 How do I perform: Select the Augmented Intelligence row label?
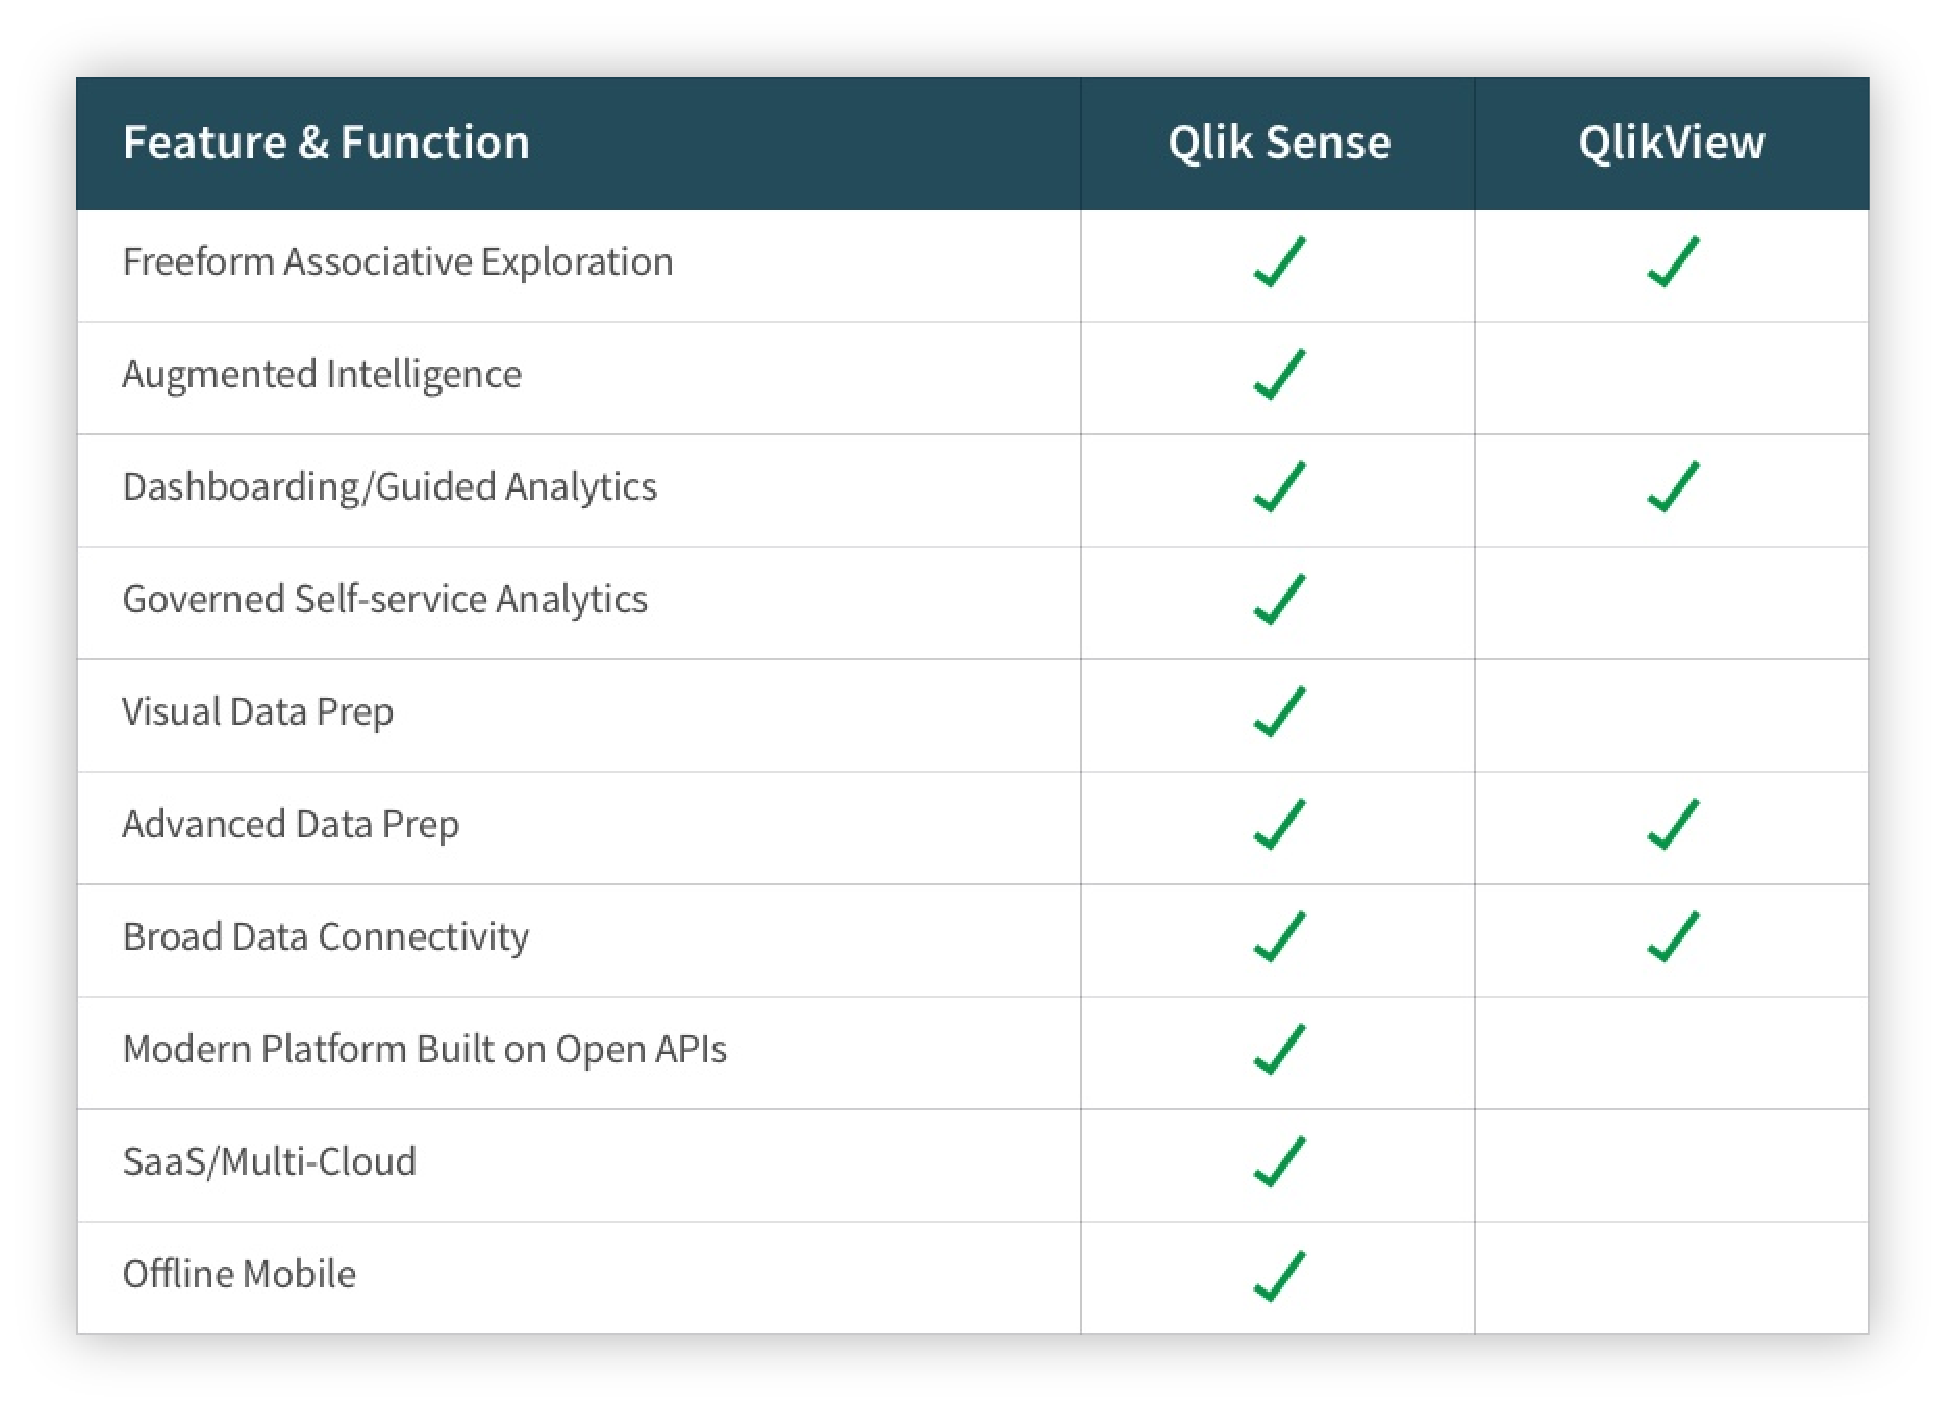click(x=322, y=375)
